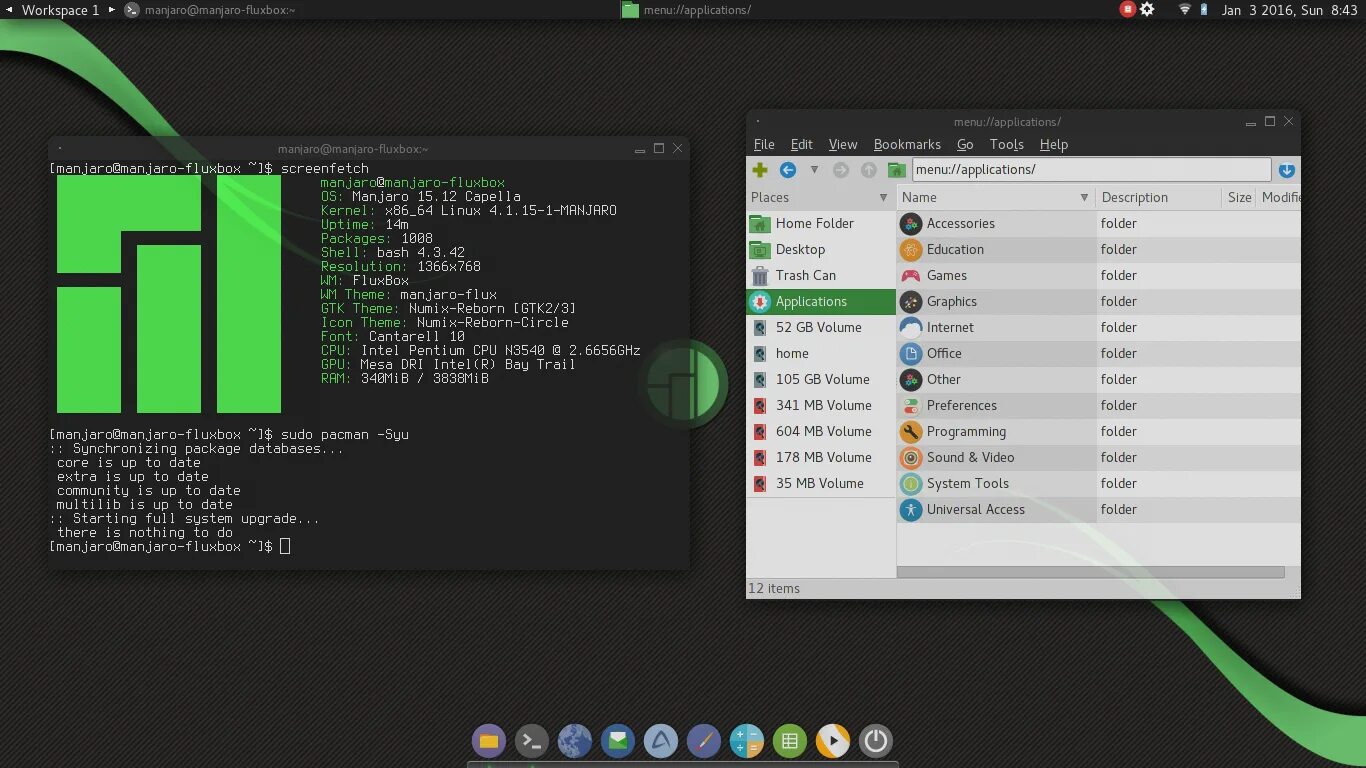
Task: Select the 178 MB Volume
Action: [821, 457]
